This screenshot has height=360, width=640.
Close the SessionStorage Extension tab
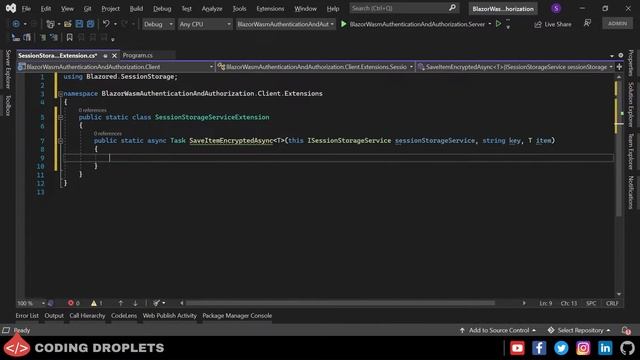point(114,56)
